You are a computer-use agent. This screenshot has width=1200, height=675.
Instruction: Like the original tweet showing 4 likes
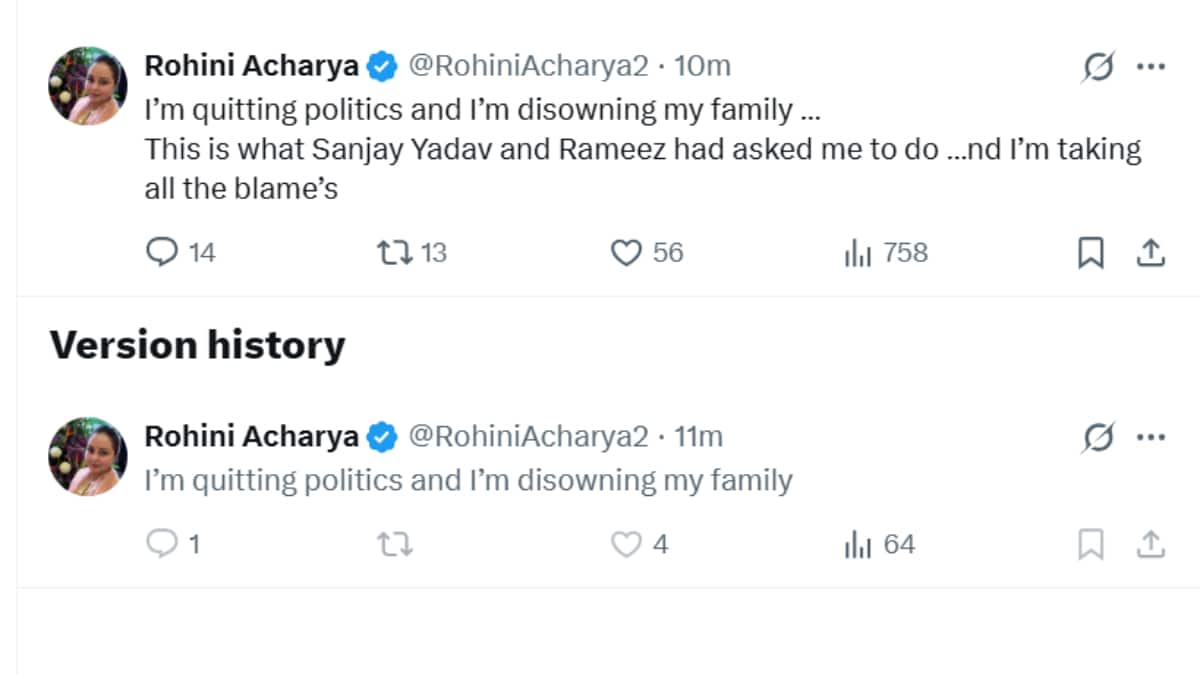click(628, 544)
